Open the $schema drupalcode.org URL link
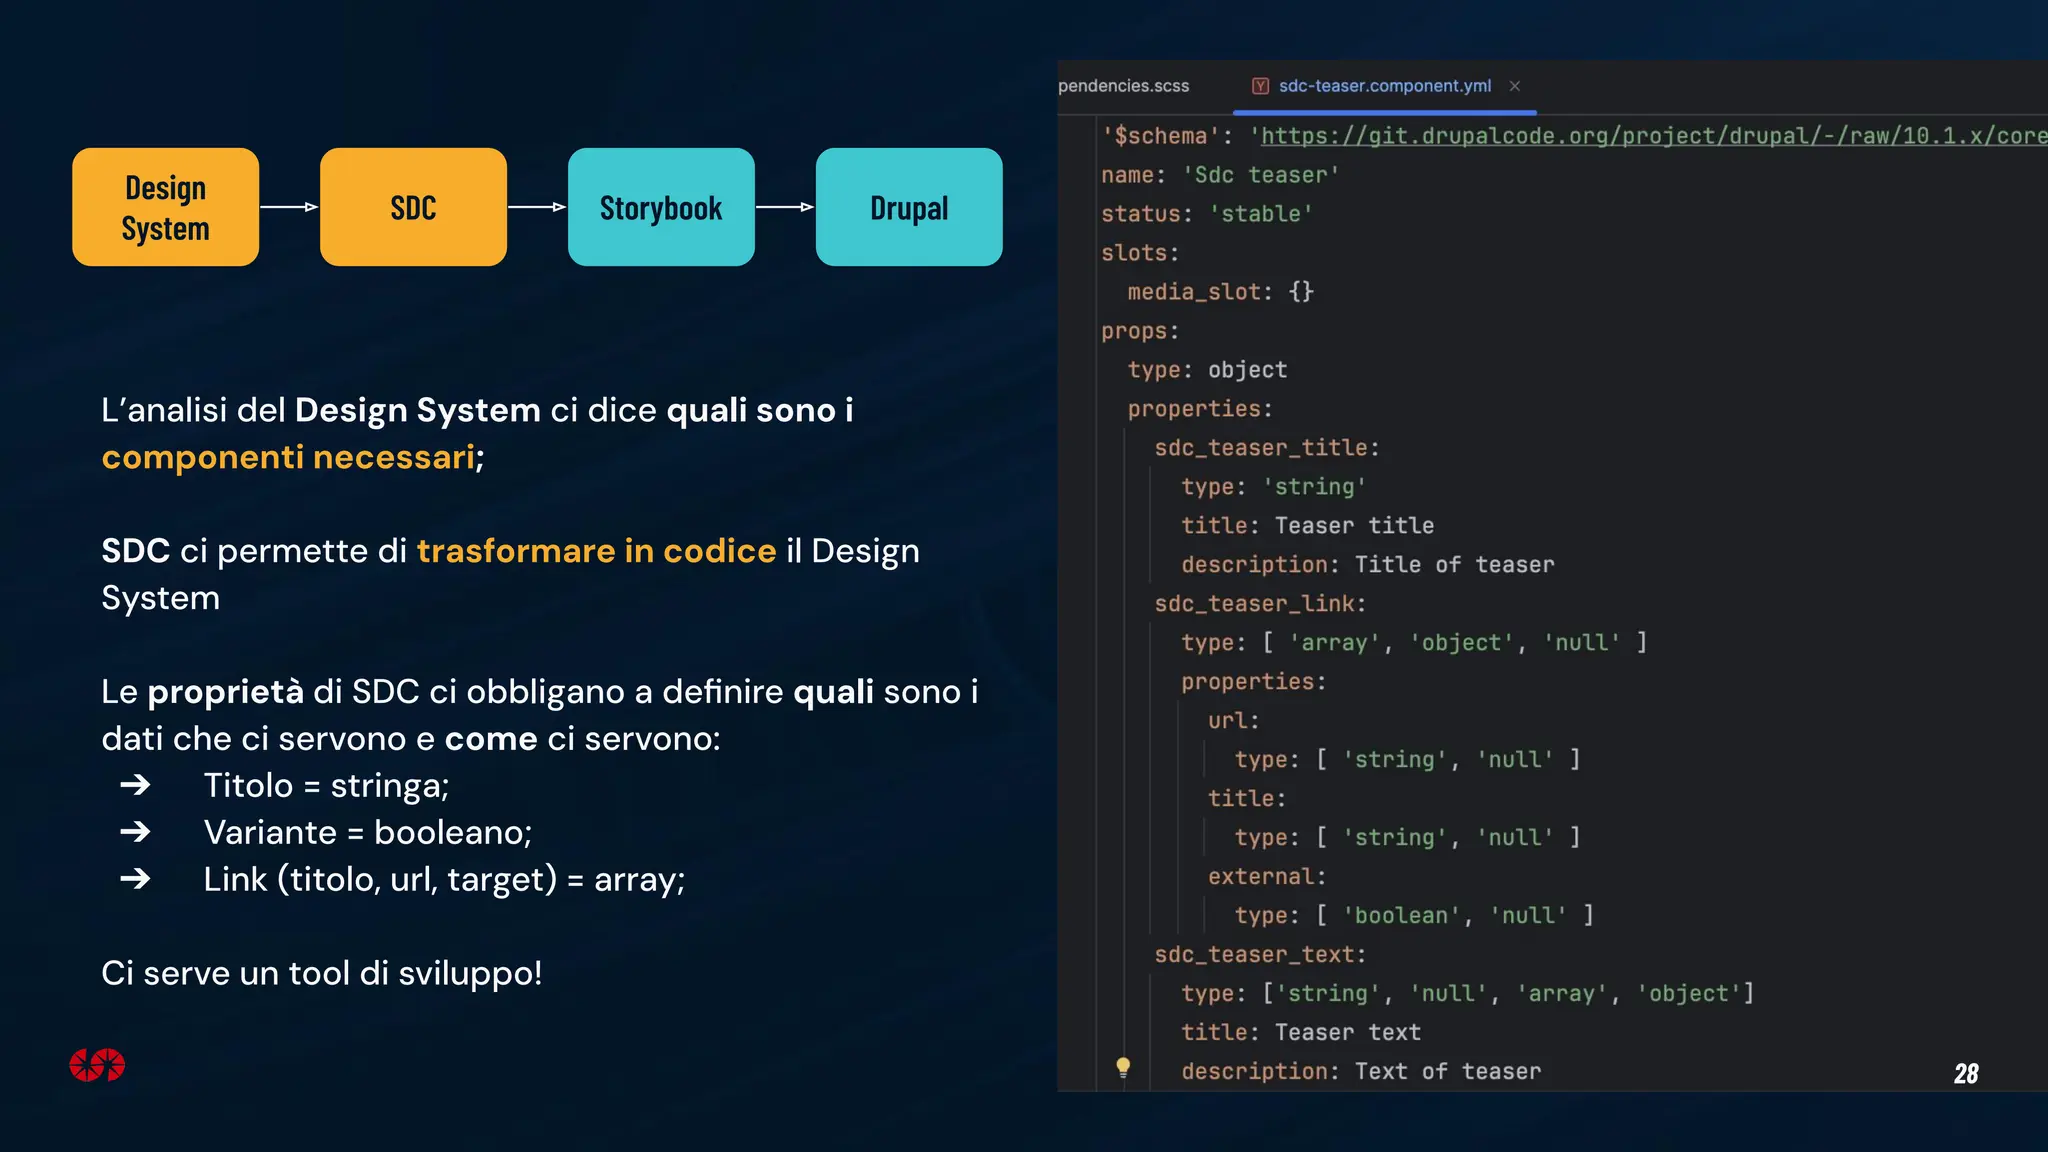 point(1654,136)
